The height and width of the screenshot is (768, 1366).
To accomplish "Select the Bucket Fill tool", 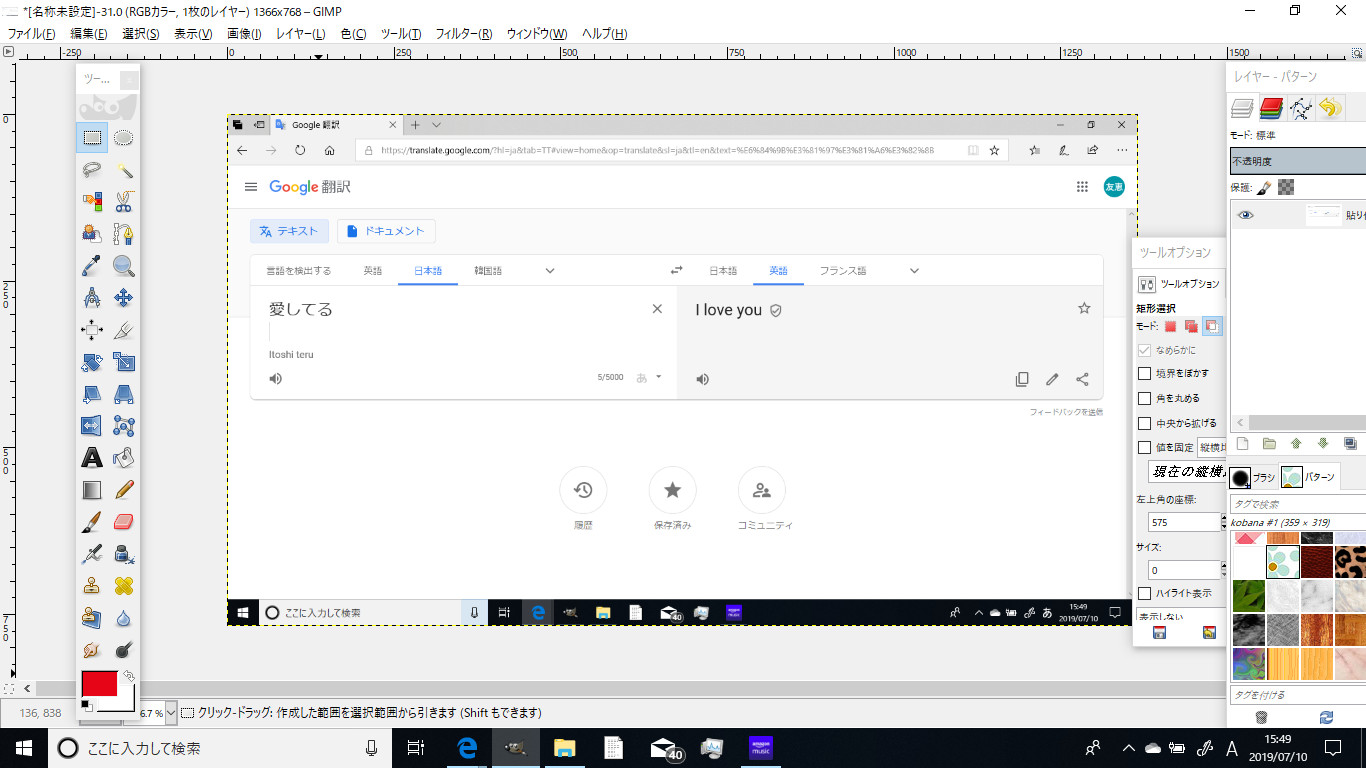I will point(124,458).
